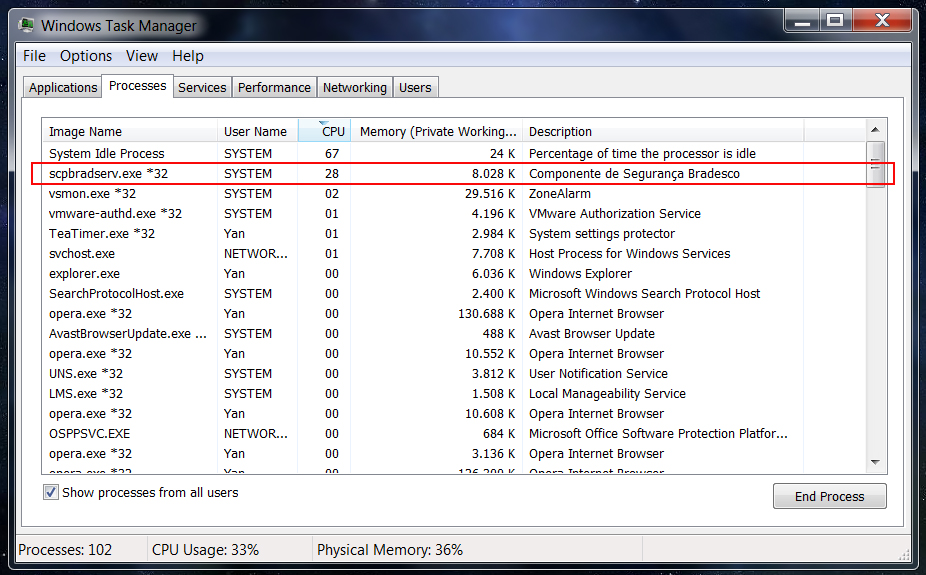Click Microsoft Windows Search Protocol Host description

coord(644,294)
